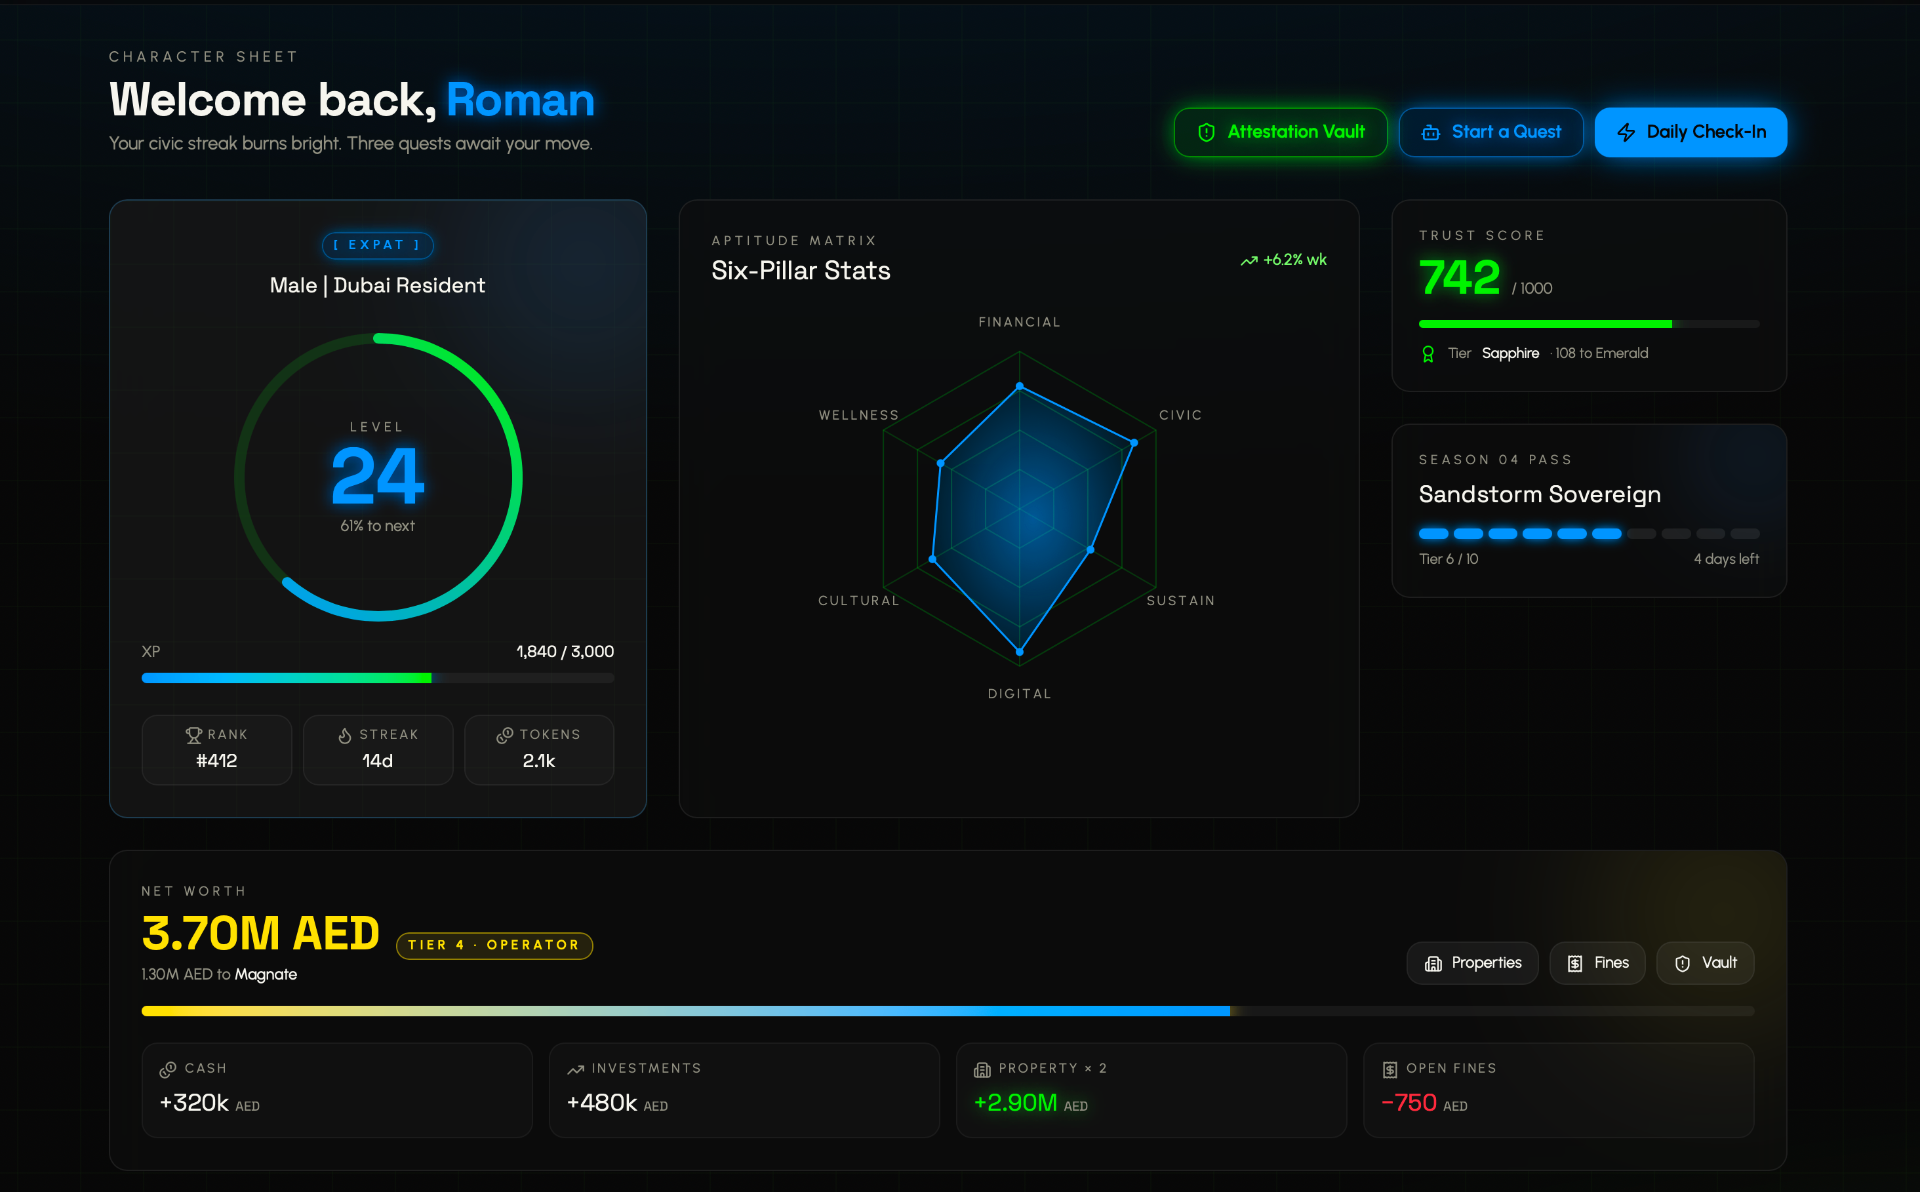Image resolution: width=1920 pixels, height=1192 pixels.
Task: Click the shield icon on Vault button
Action: tap(1683, 963)
